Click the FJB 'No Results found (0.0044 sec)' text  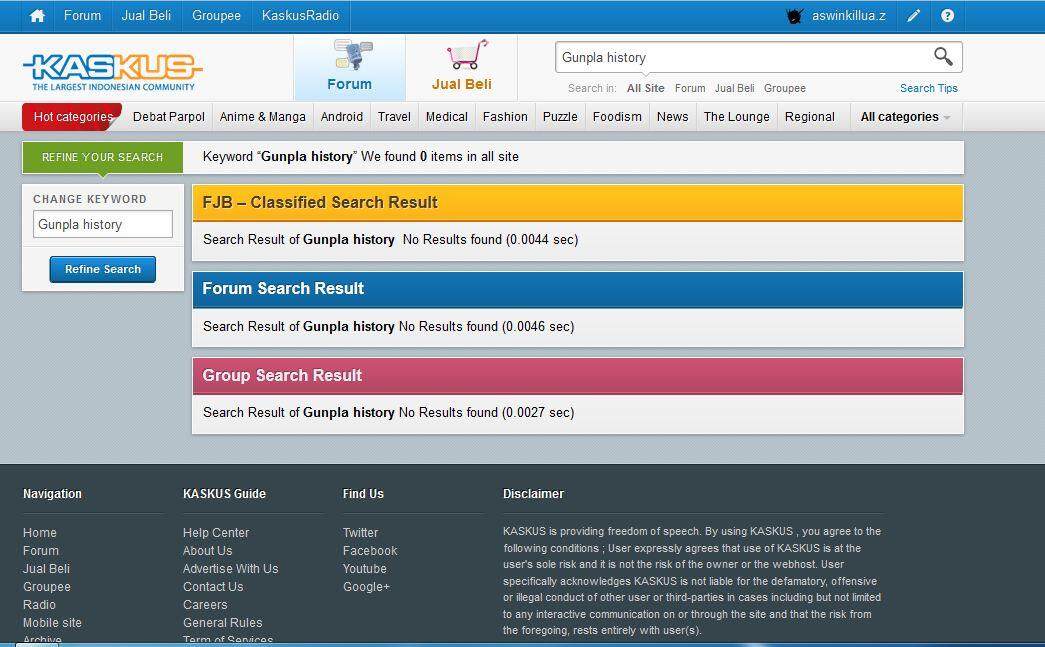(x=491, y=239)
